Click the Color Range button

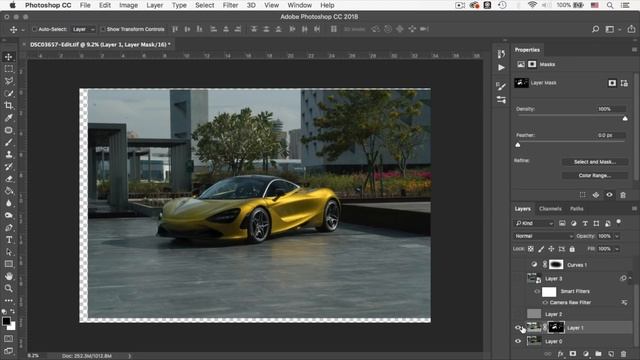tap(595, 176)
